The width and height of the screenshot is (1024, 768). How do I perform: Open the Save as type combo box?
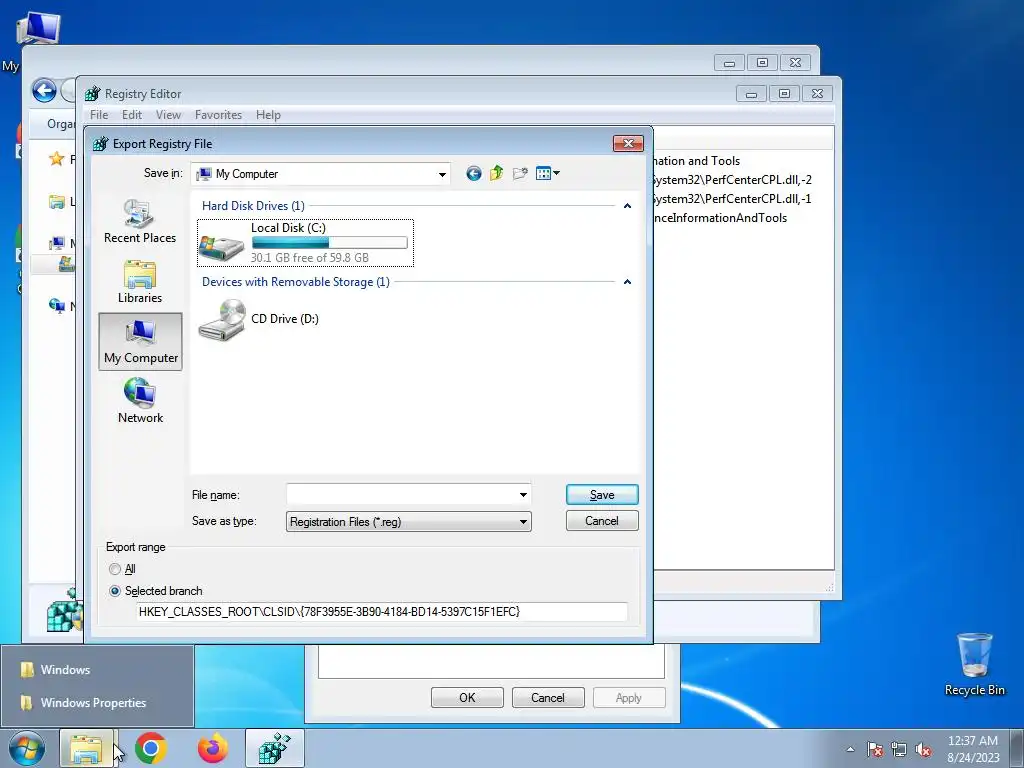(408, 522)
